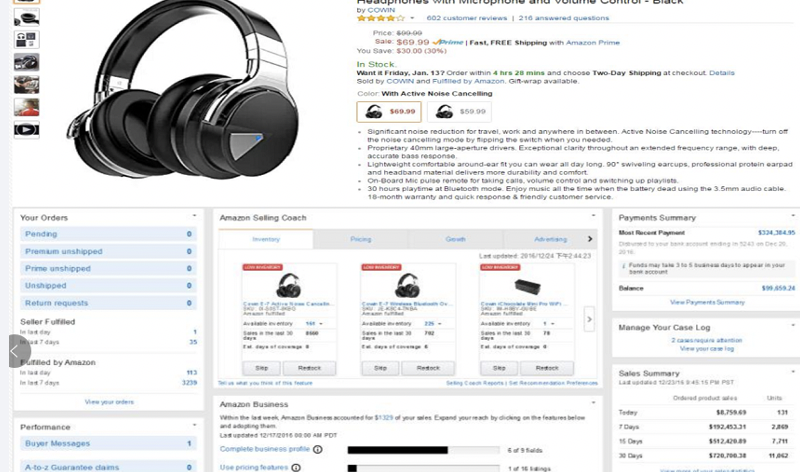The height and width of the screenshot is (472, 800).
Task: Open the star rating breakdown arrow
Action: pos(412,18)
